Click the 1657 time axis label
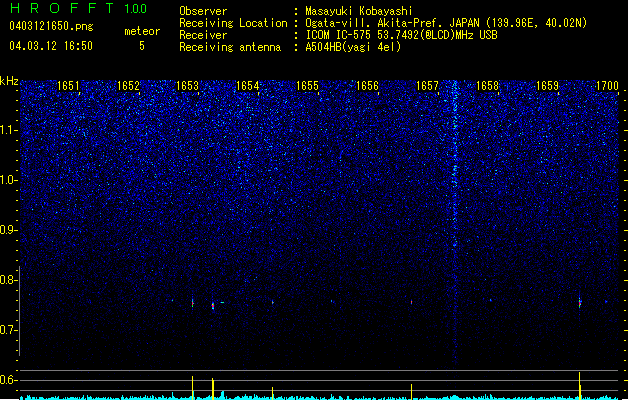The height and width of the screenshot is (400, 629). pos(427,86)
